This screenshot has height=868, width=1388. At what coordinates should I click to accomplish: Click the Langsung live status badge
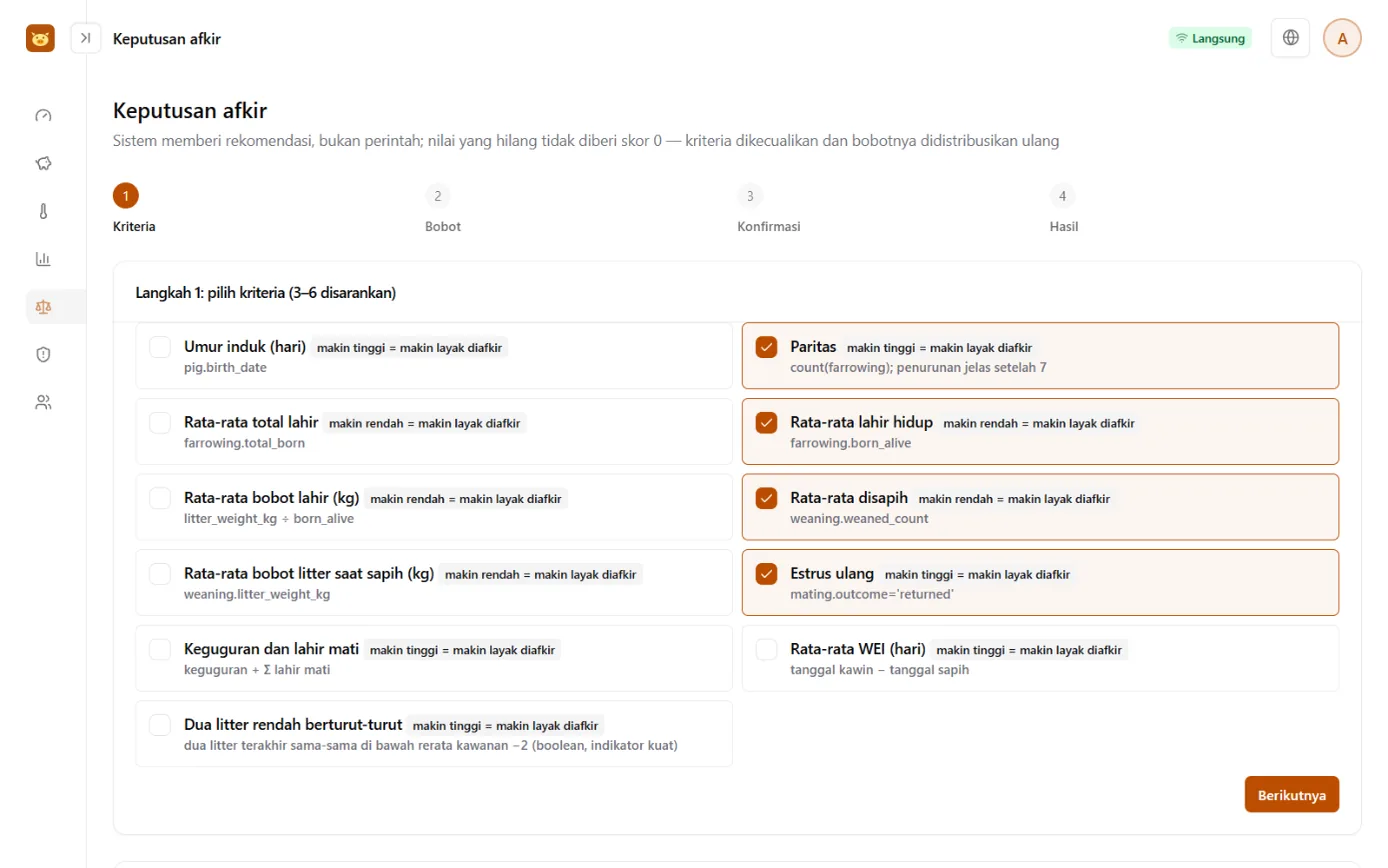click(x=1210, y=38)
